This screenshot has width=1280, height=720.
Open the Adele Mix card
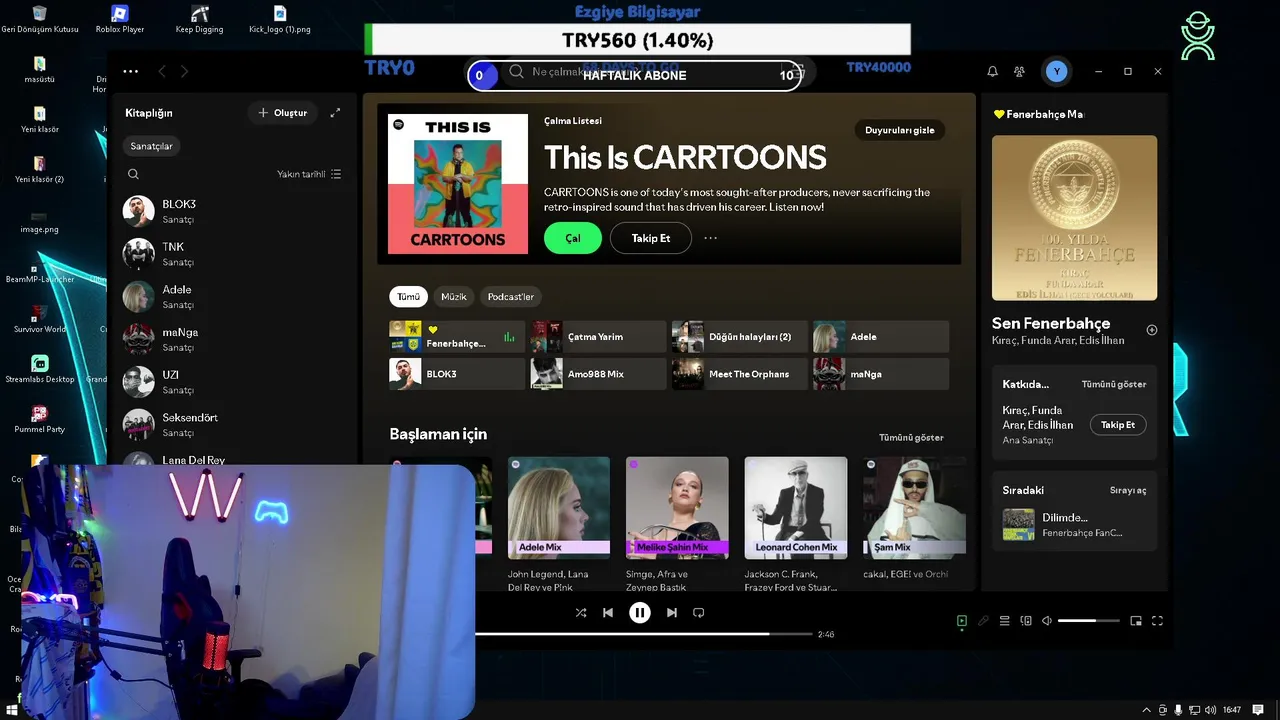click(559, 524)
